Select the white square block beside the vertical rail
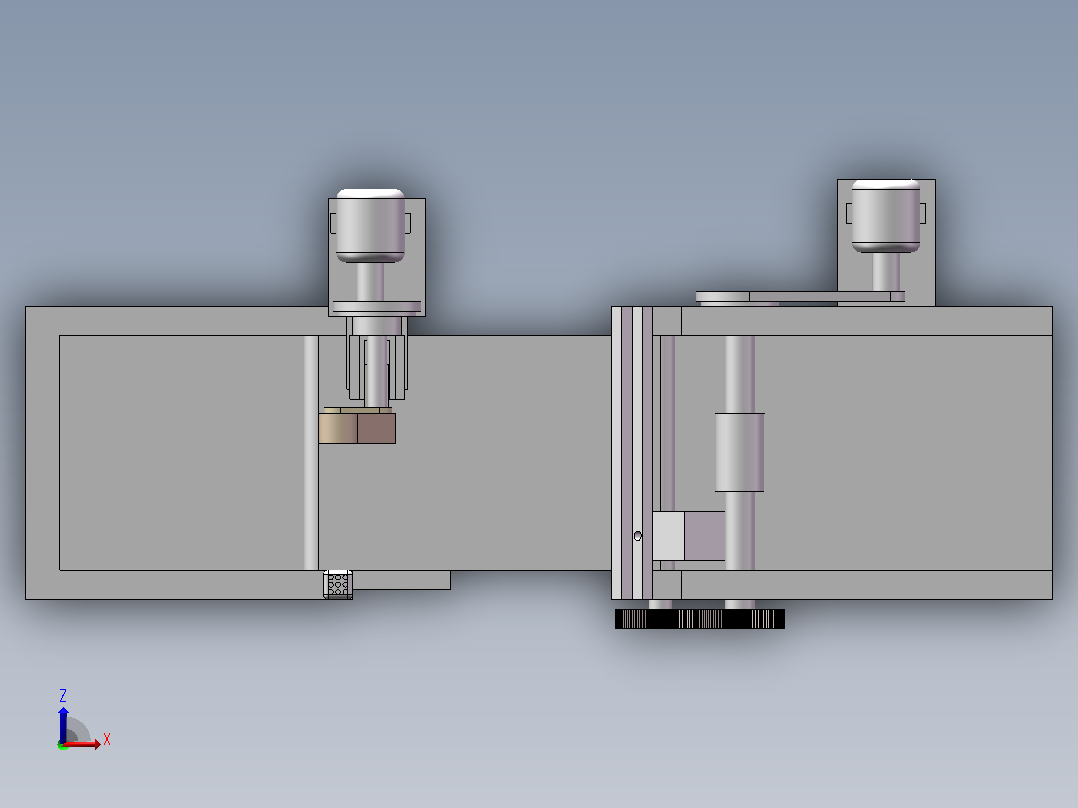This screenshot has width=1078, height=808. click(668, 536)
